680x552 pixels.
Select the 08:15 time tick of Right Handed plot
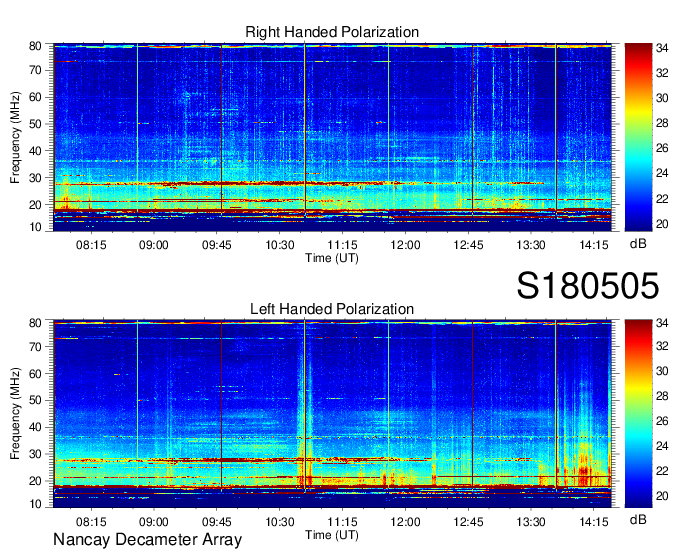91,245
